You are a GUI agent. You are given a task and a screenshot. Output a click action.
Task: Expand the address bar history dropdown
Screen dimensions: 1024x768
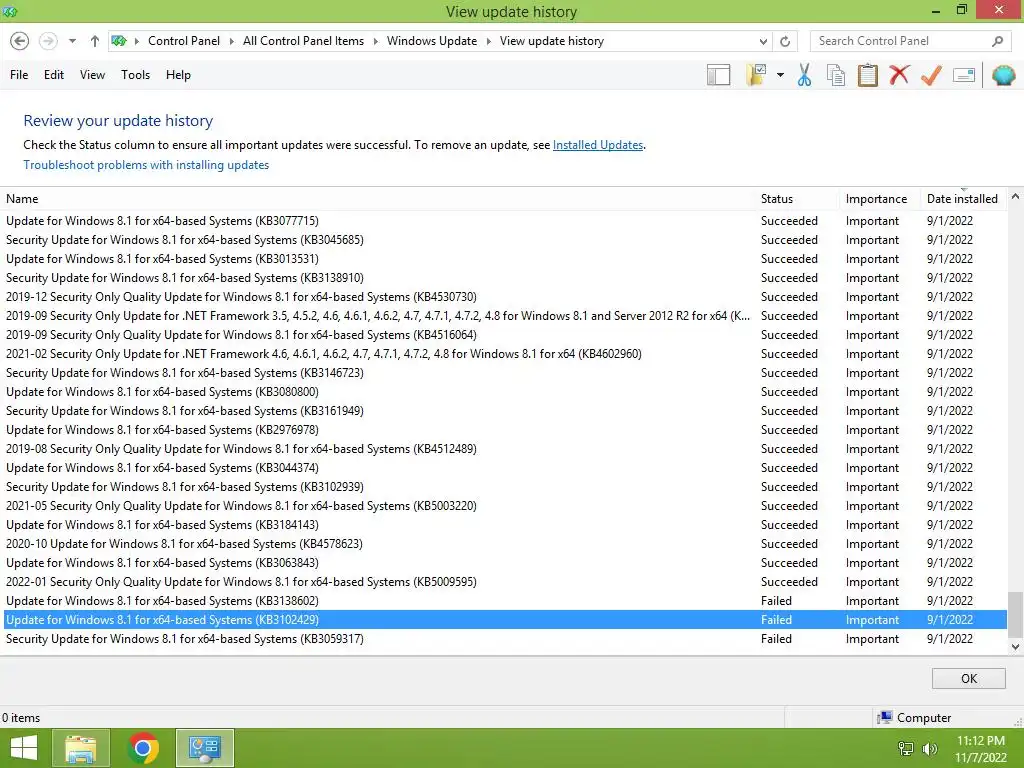[x=763, y=41]
